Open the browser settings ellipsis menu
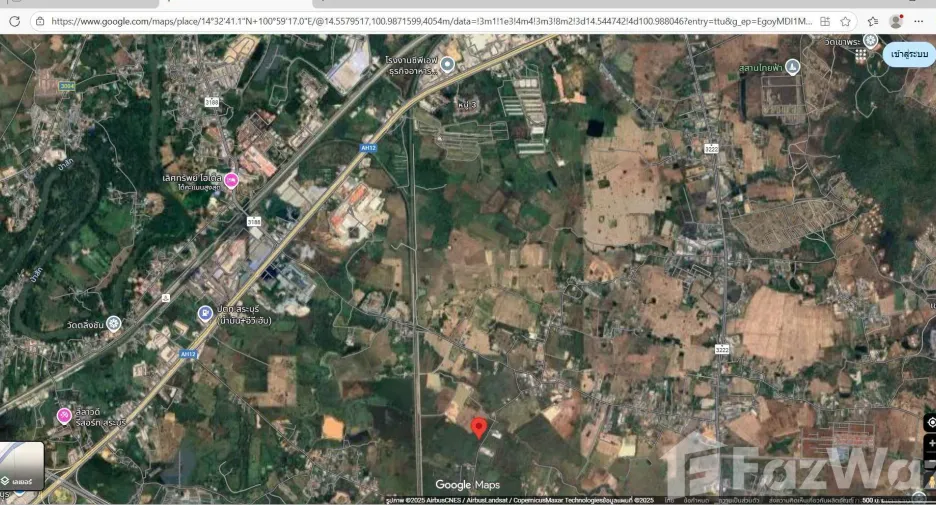 click(919, 21)
